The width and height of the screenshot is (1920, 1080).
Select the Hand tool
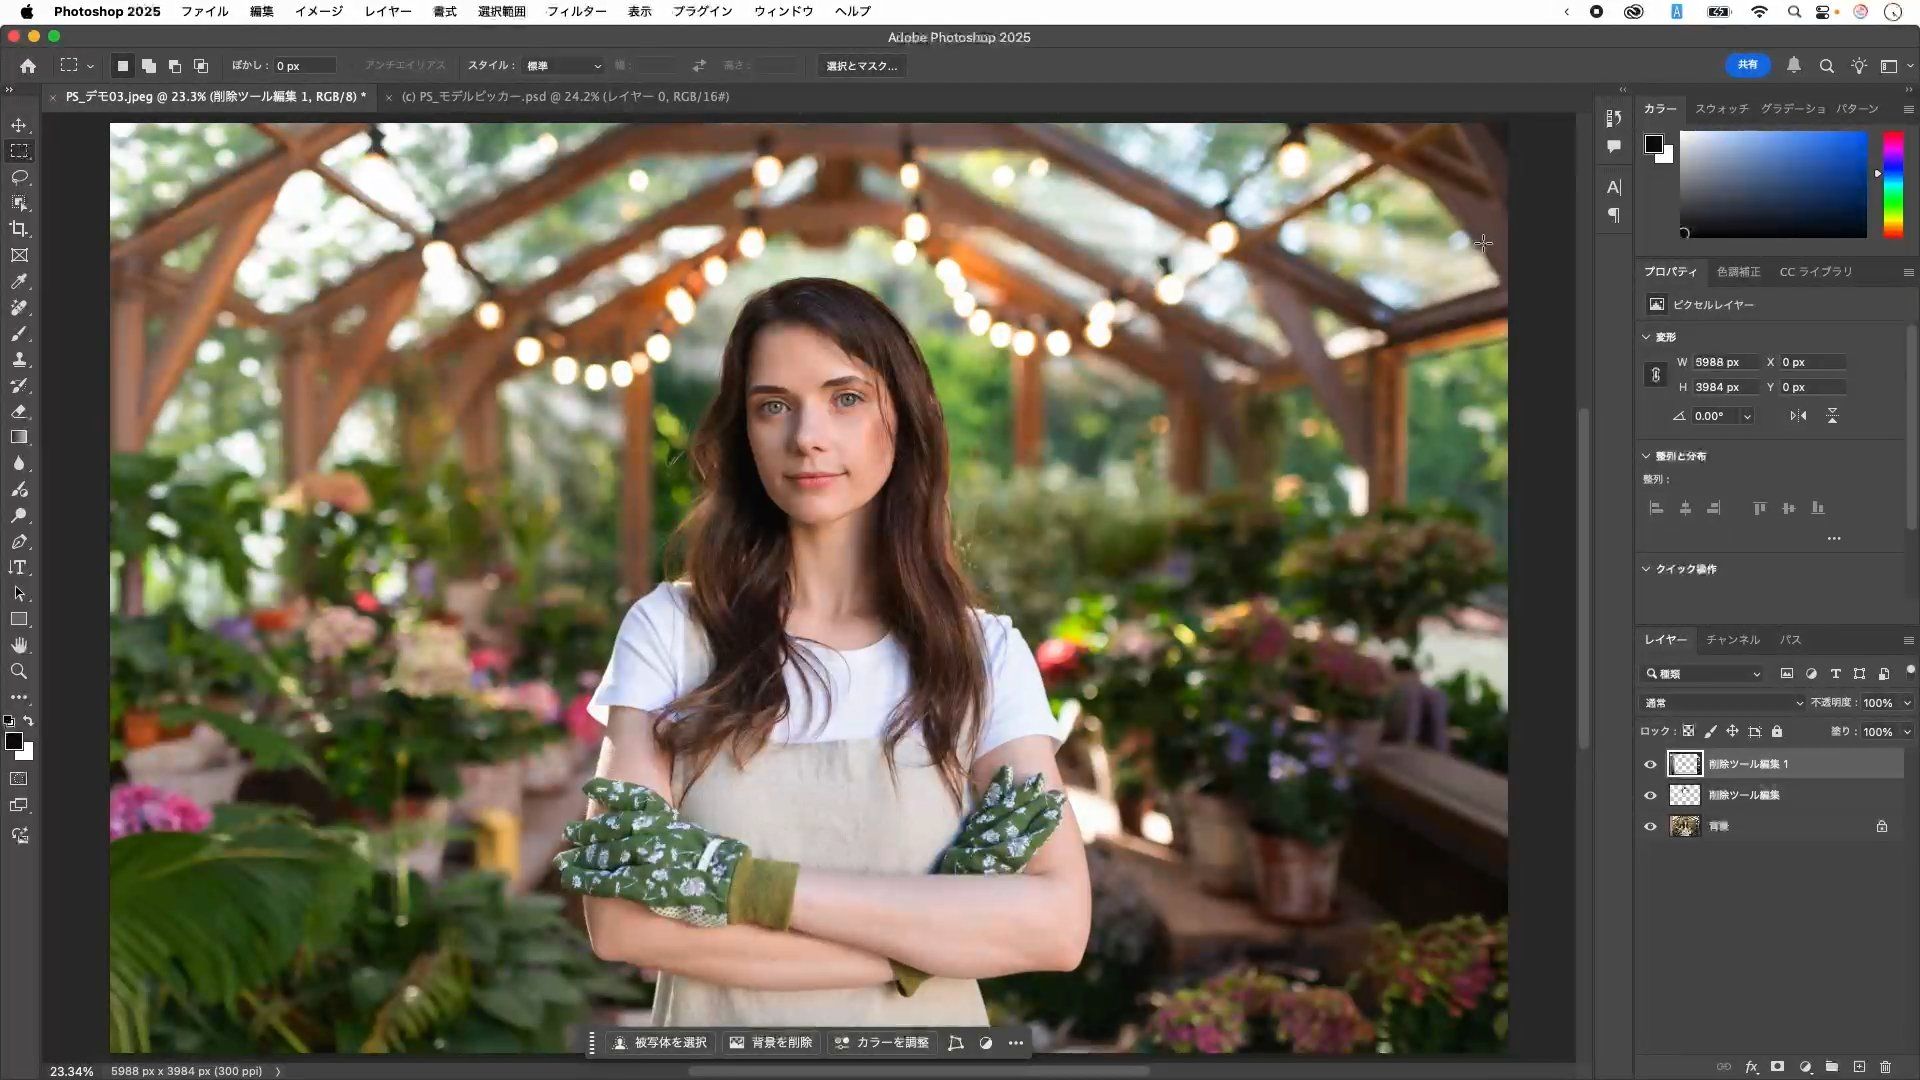pos(19,645)
